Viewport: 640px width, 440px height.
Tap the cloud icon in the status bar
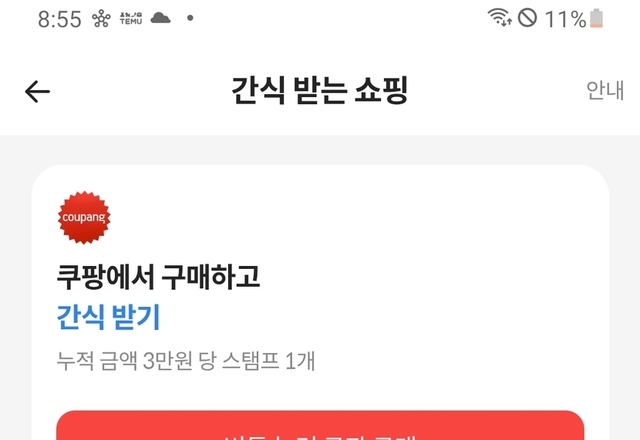(160, 18)
